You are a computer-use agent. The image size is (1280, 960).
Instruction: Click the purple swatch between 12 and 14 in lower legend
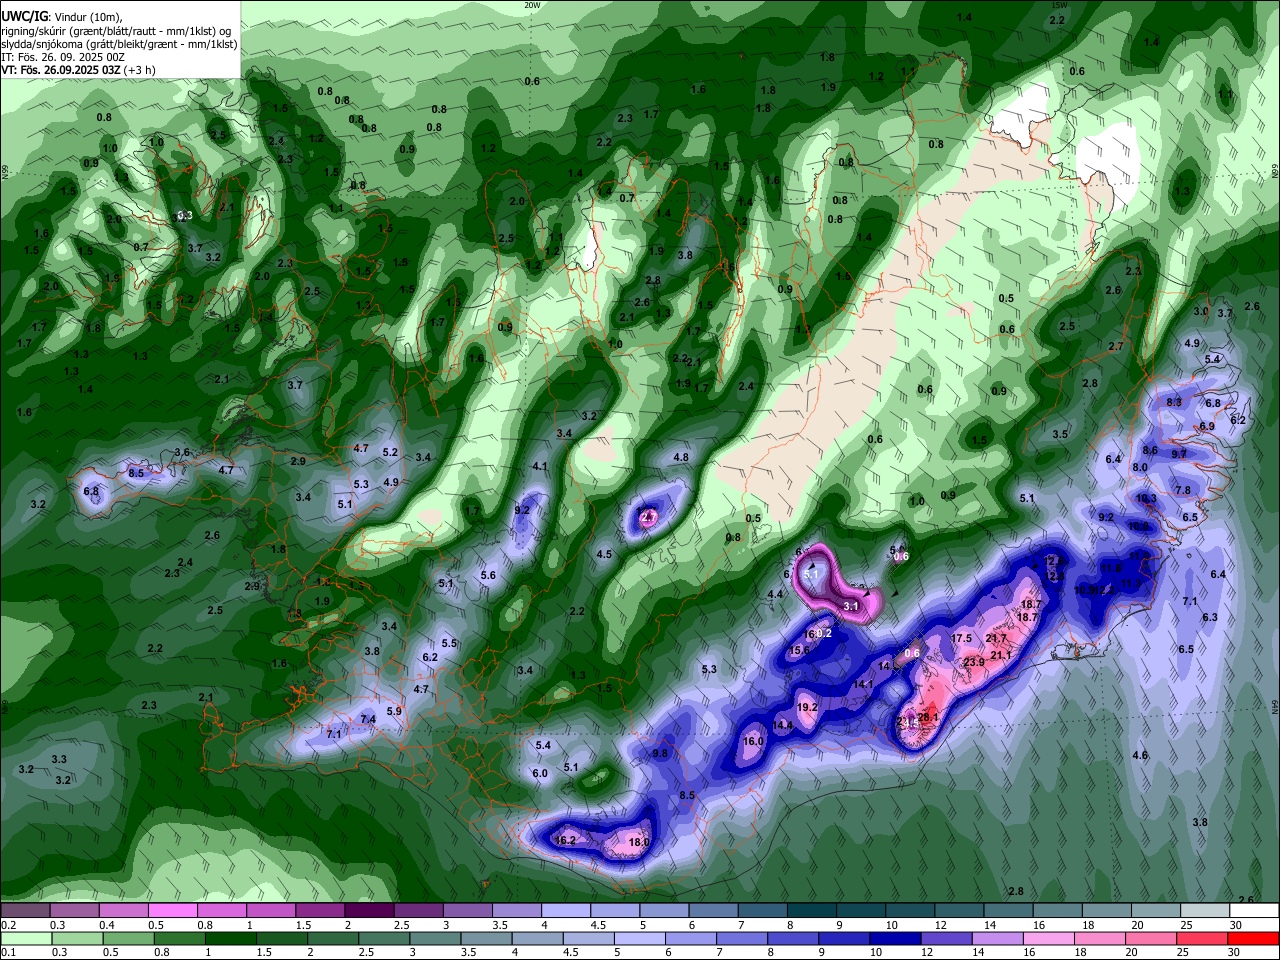point(946,939)
